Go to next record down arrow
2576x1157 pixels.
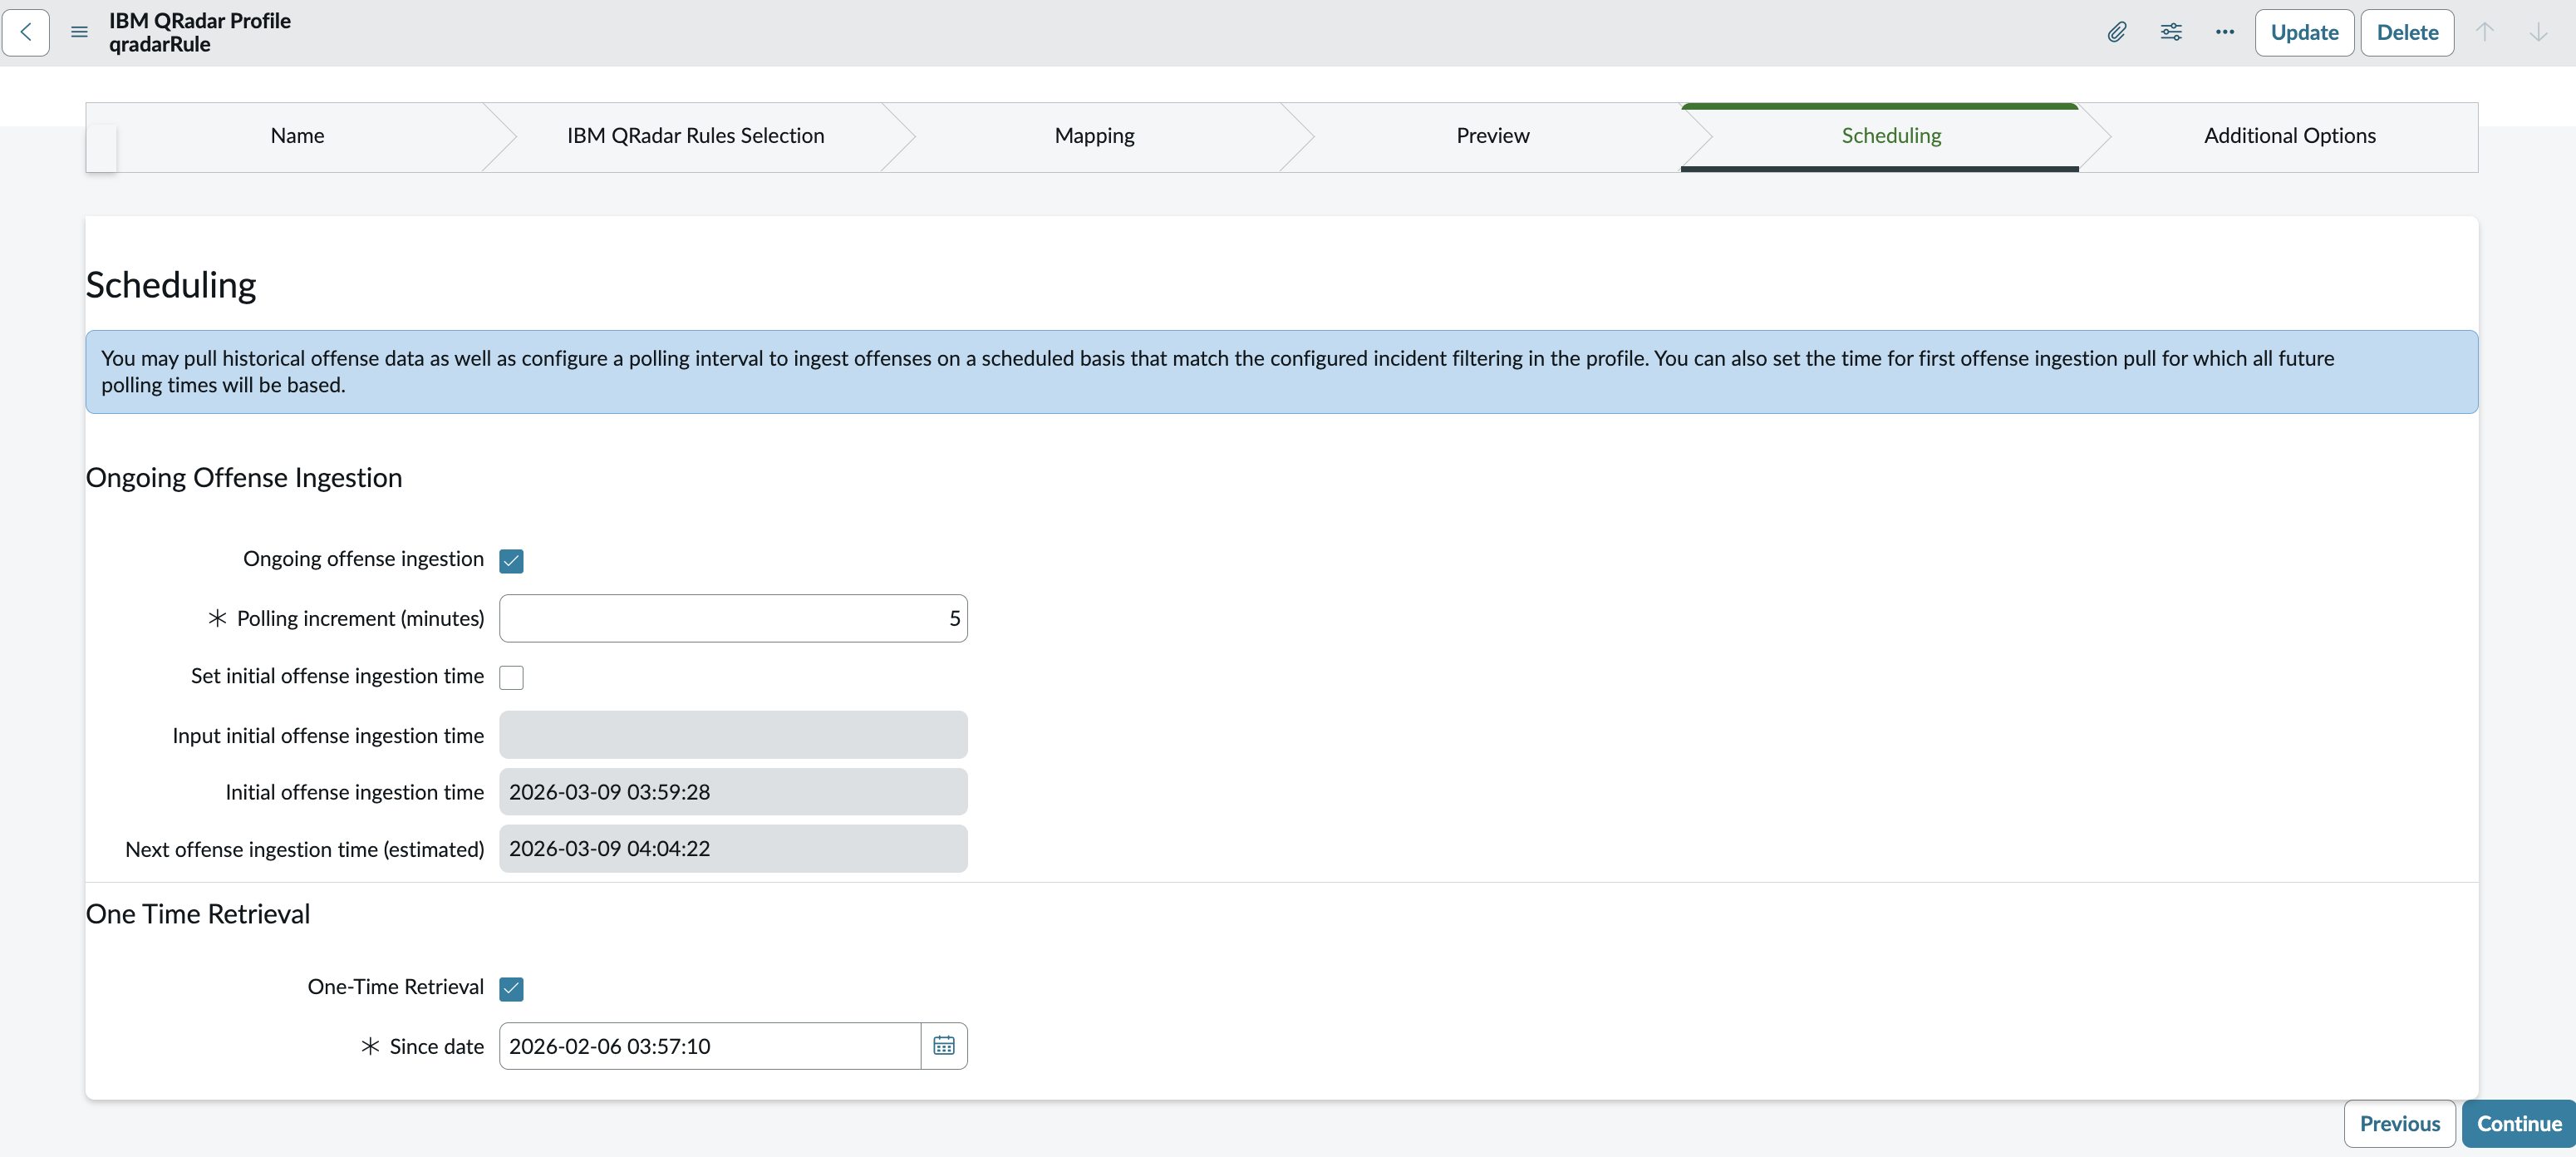2538,32
